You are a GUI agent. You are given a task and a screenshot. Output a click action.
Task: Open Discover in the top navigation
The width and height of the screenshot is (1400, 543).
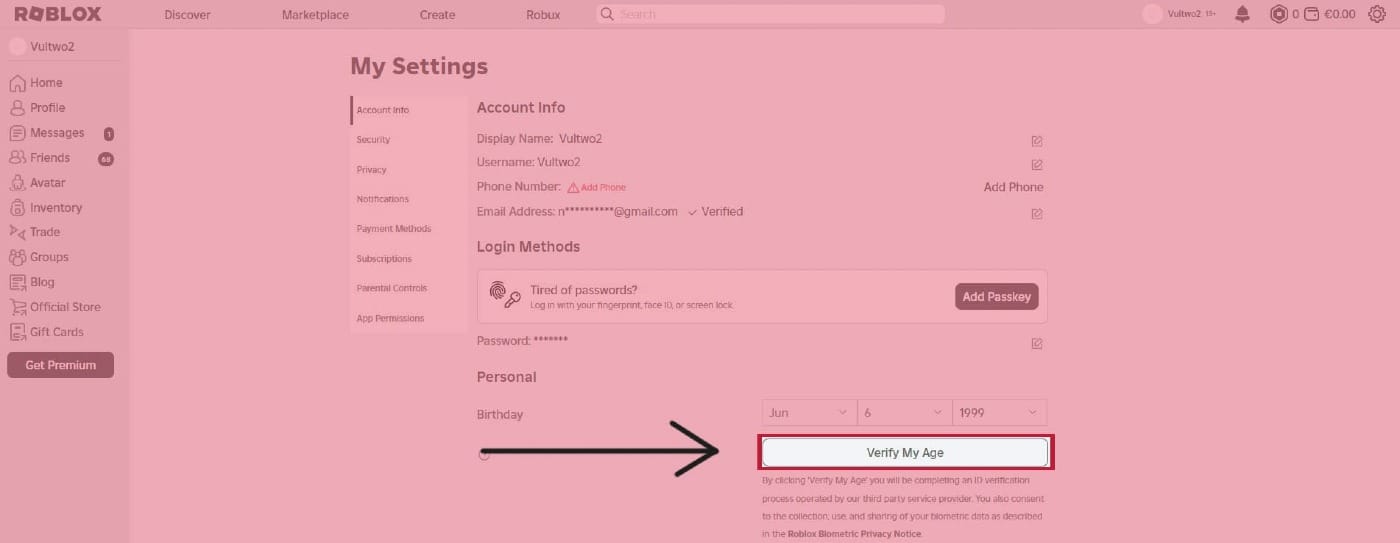point(187,15)
